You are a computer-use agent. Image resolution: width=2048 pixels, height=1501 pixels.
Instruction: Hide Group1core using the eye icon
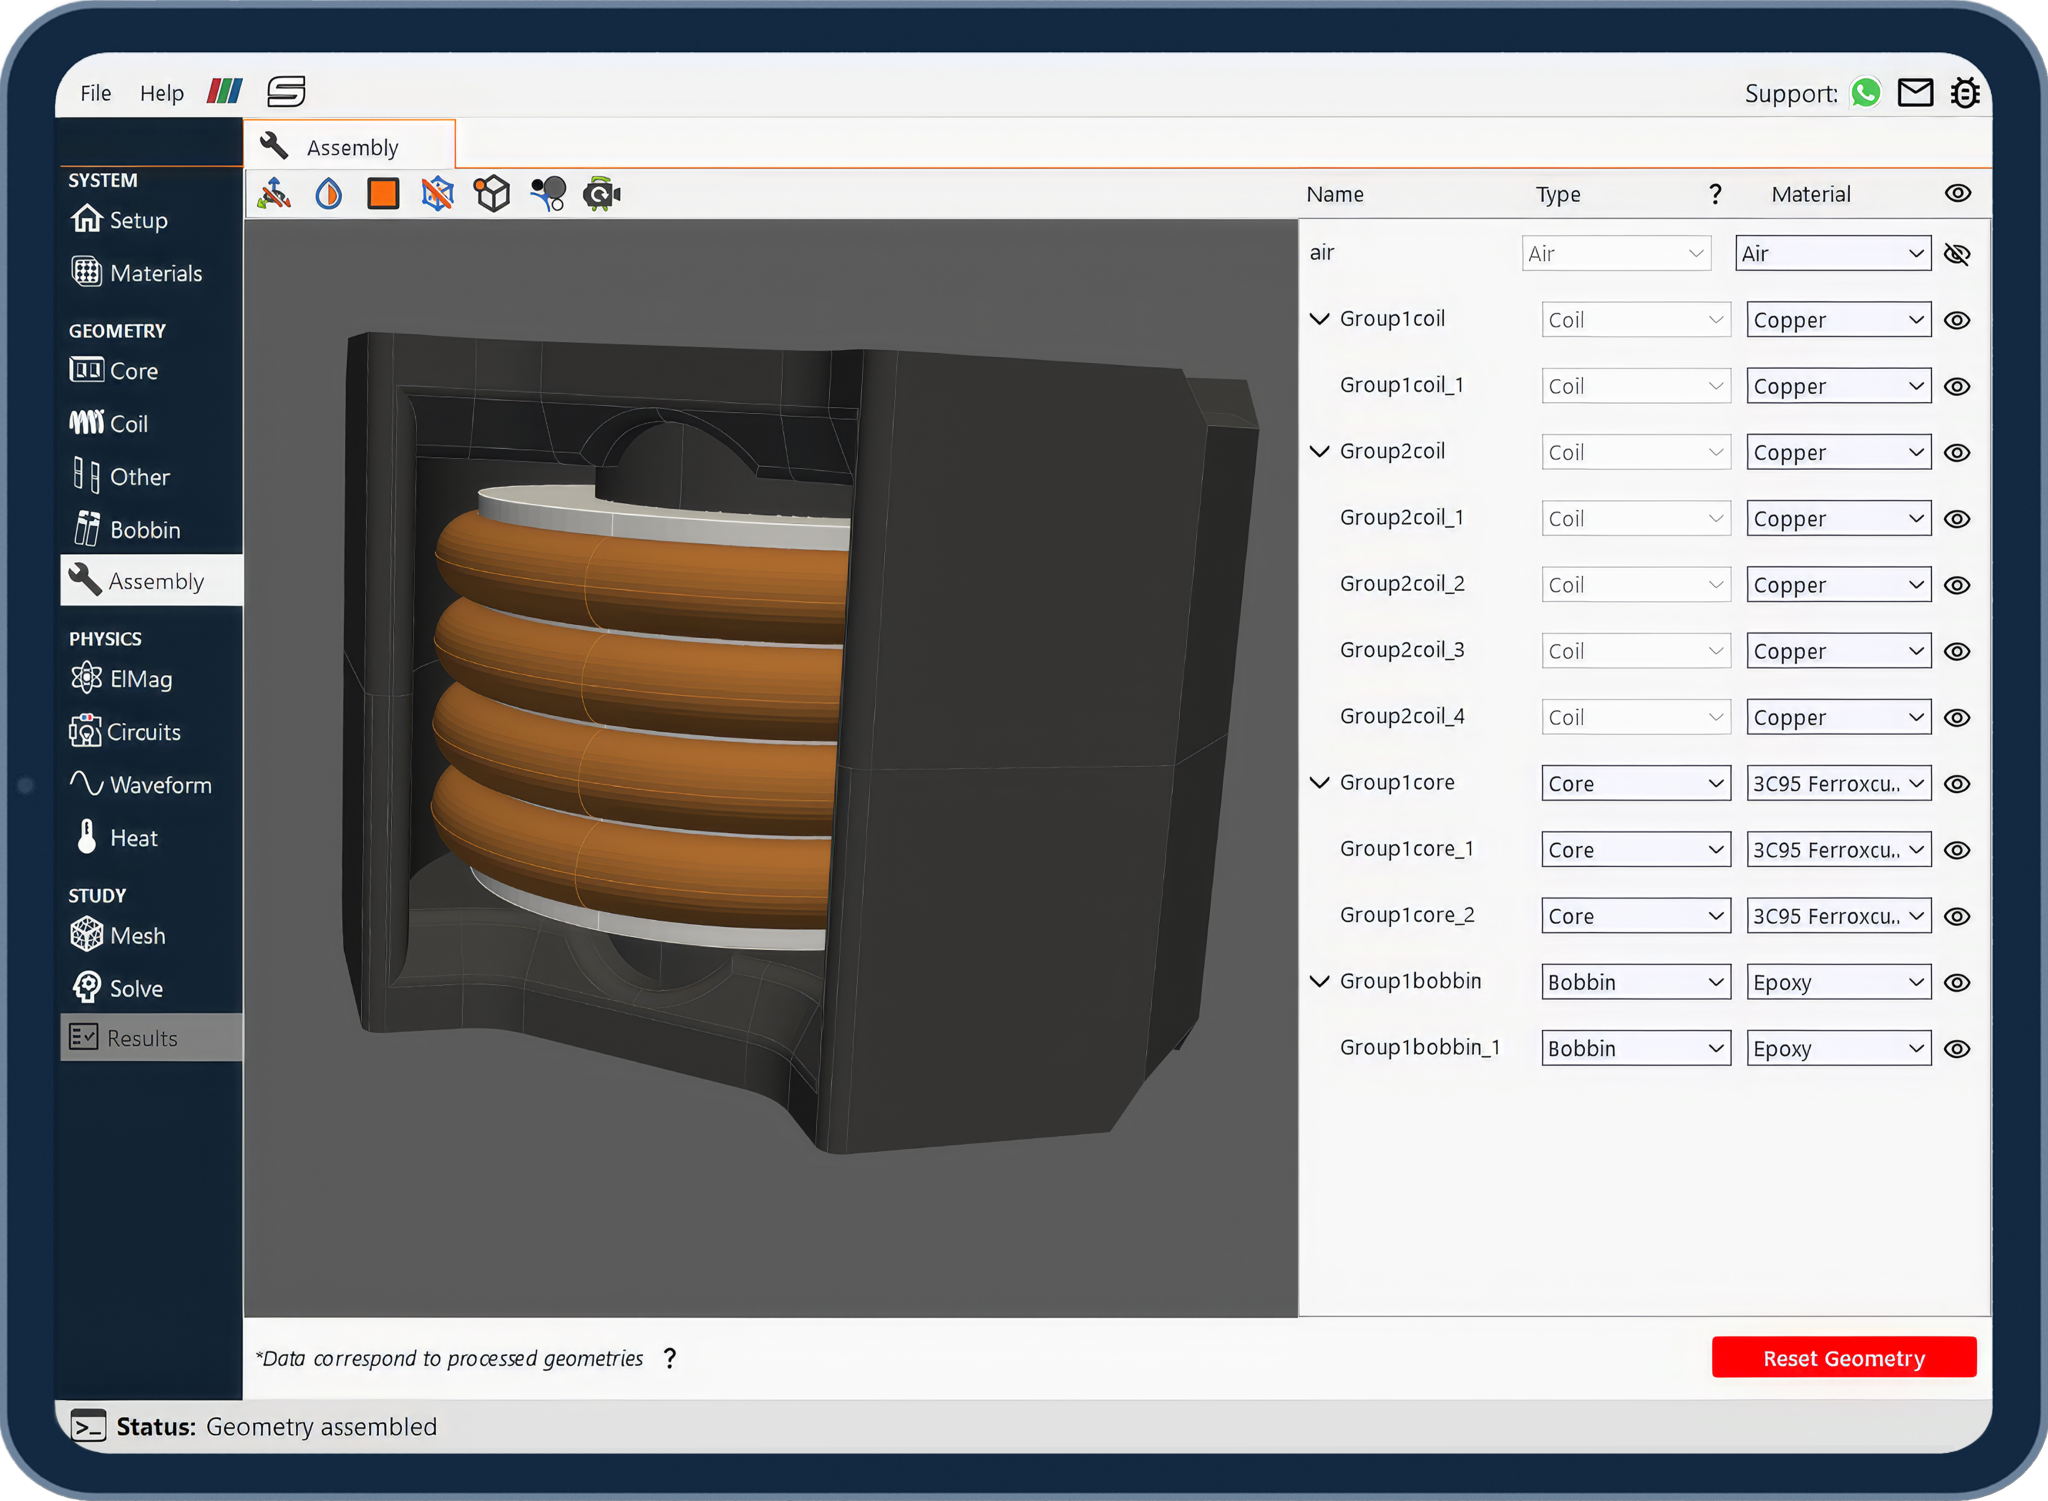tap(1957, 784)
